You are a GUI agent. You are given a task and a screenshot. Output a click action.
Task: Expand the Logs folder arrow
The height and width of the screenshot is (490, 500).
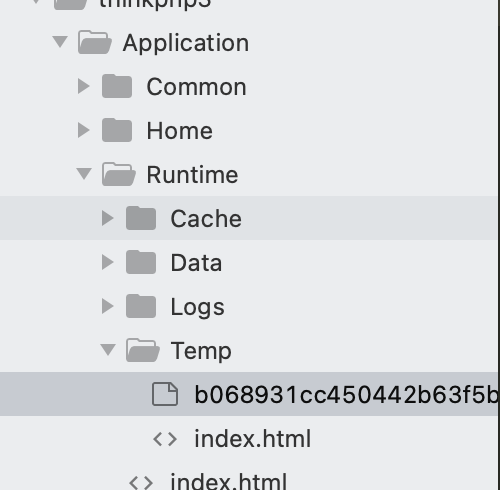tap(108, 306)
